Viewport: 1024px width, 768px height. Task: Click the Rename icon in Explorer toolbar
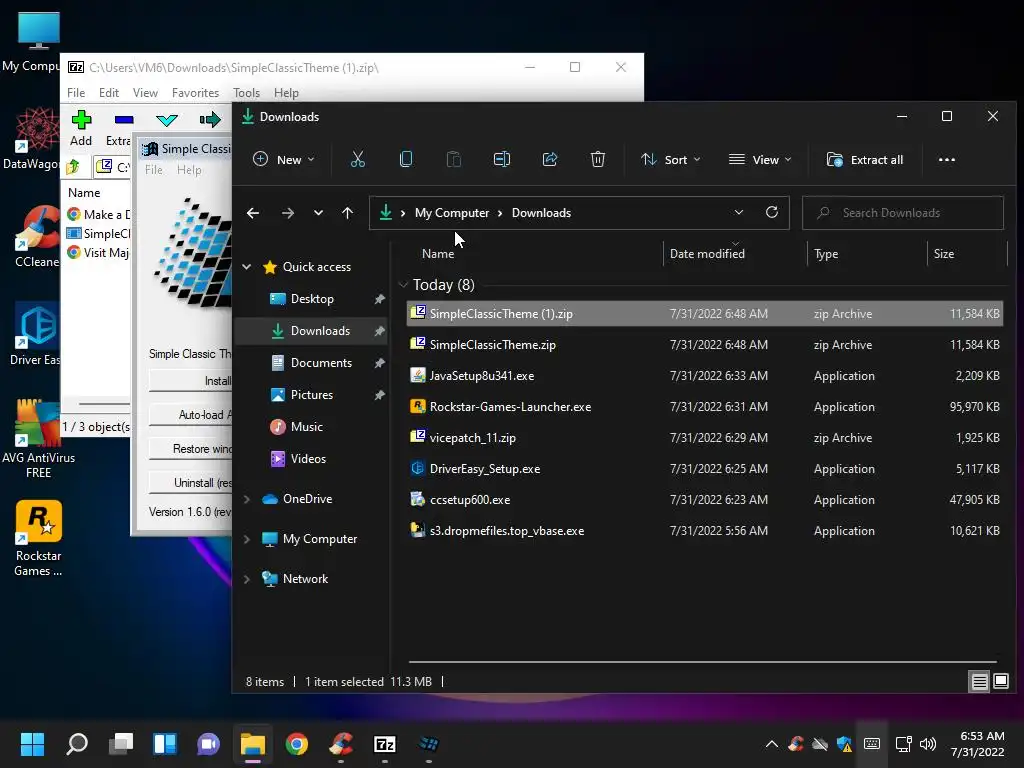pos(502,159)
